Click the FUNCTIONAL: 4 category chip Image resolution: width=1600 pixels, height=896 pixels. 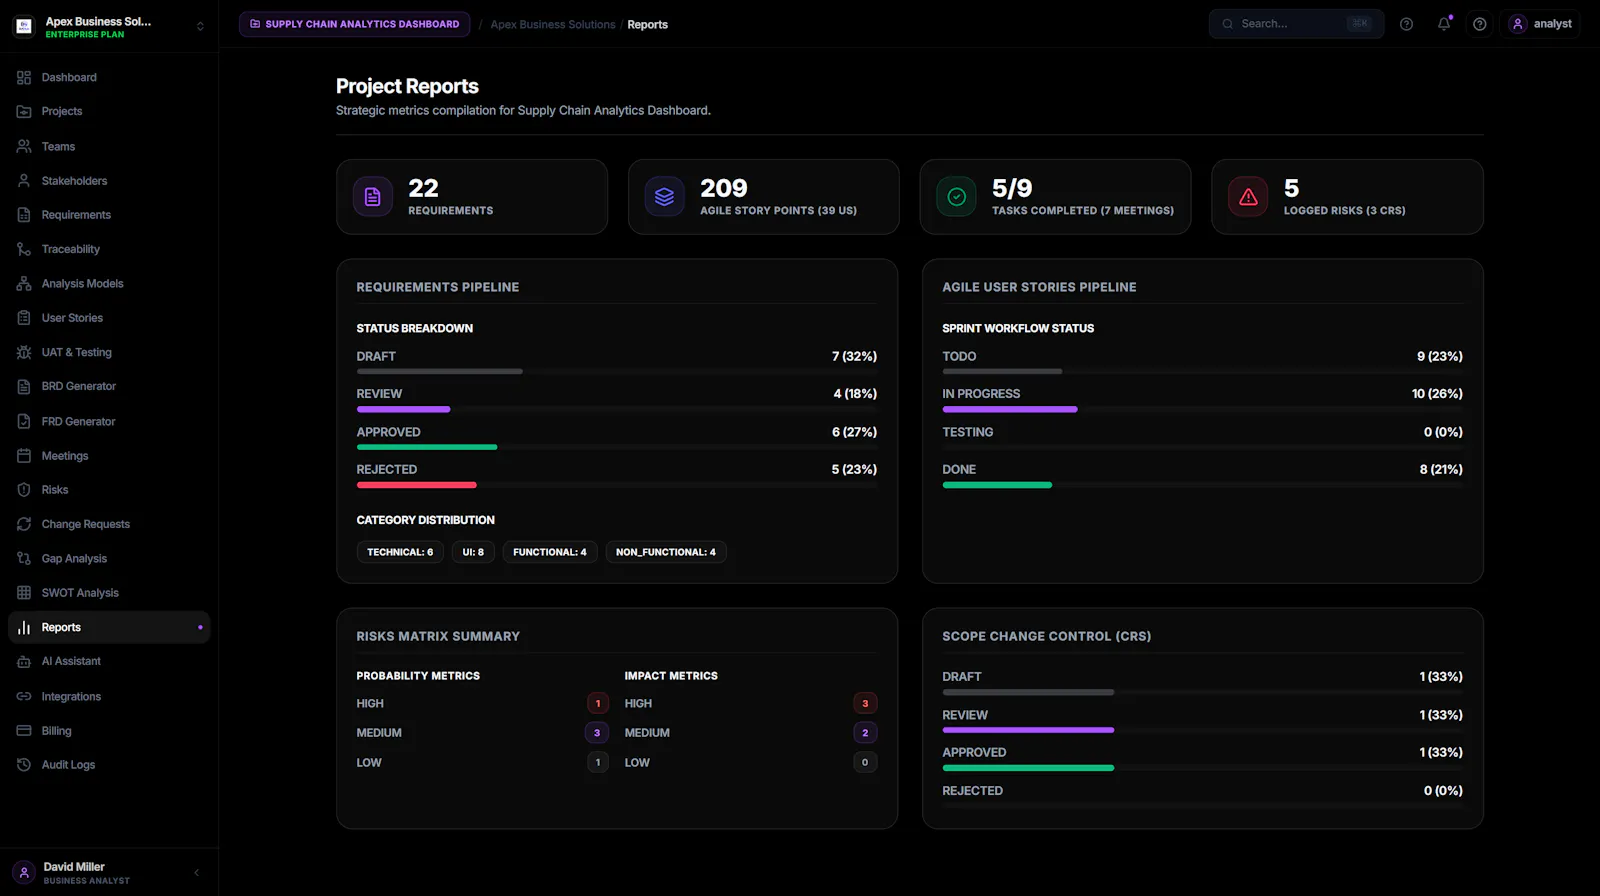click(550, 552)
